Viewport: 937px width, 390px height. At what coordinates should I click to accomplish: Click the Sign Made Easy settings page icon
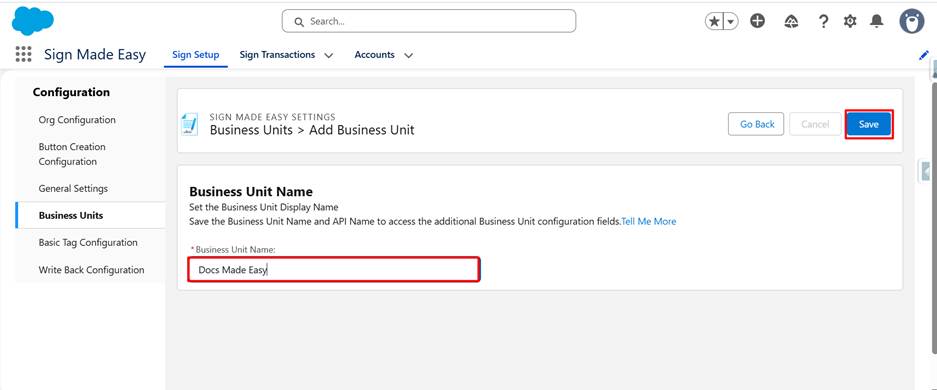189,124
